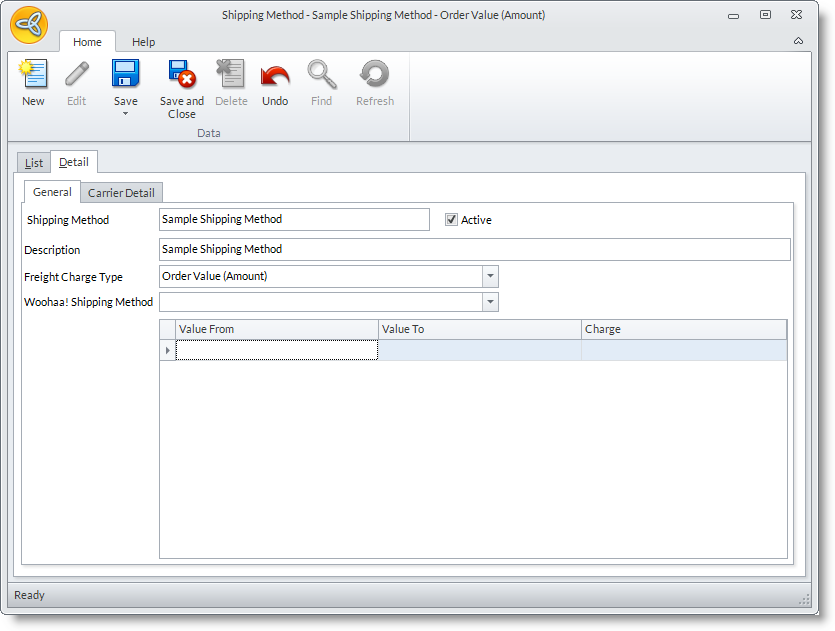This screenshot has width=835, height=631.
Task: Click the Edit pencil icon
Action: point(77,76)
